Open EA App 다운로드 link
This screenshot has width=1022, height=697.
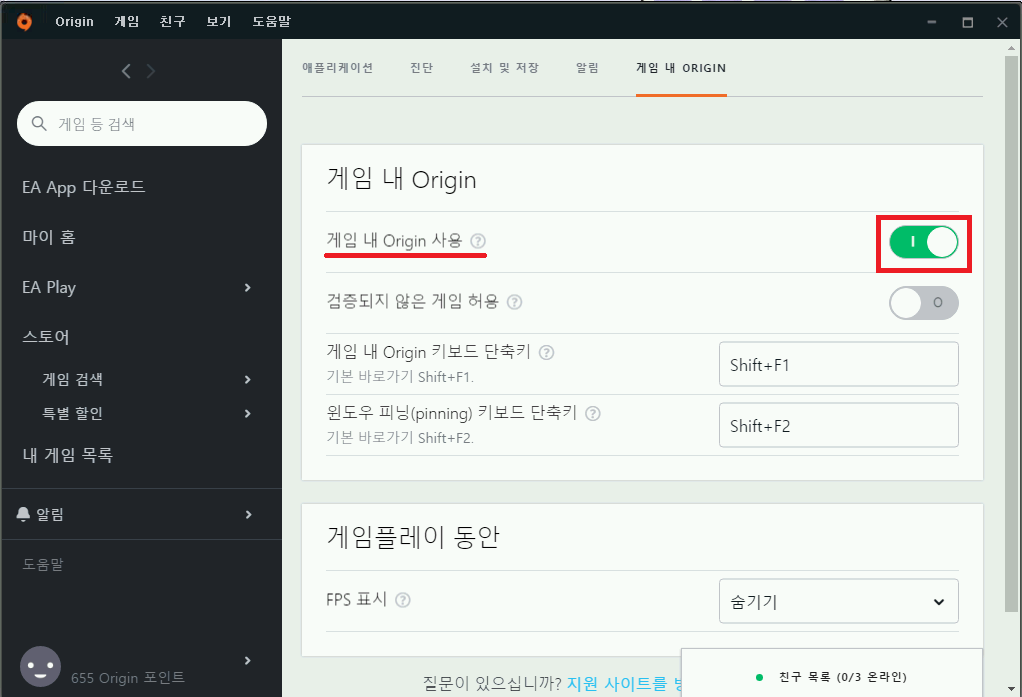pos(83,187)
